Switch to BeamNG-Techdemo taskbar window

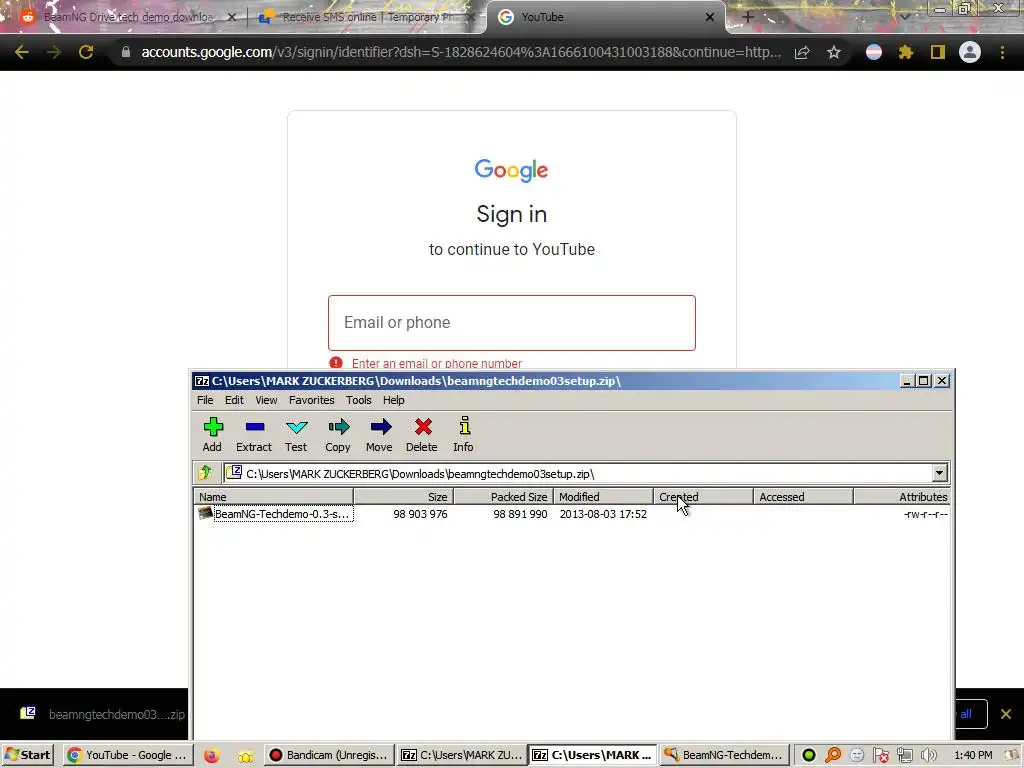click(x=724, y=755)
